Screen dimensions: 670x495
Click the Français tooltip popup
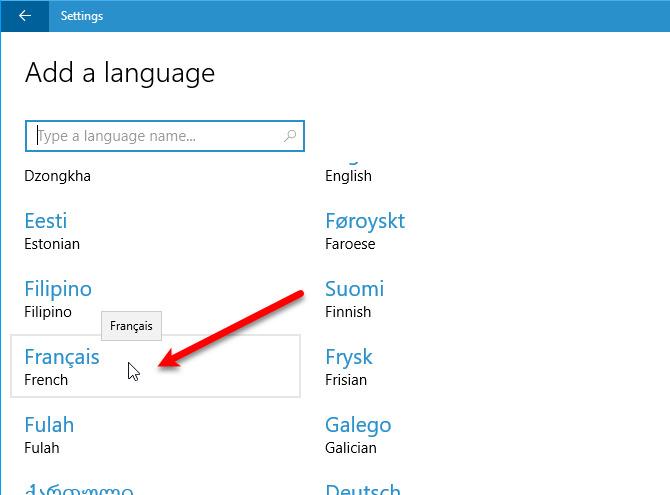click(131, 326)
